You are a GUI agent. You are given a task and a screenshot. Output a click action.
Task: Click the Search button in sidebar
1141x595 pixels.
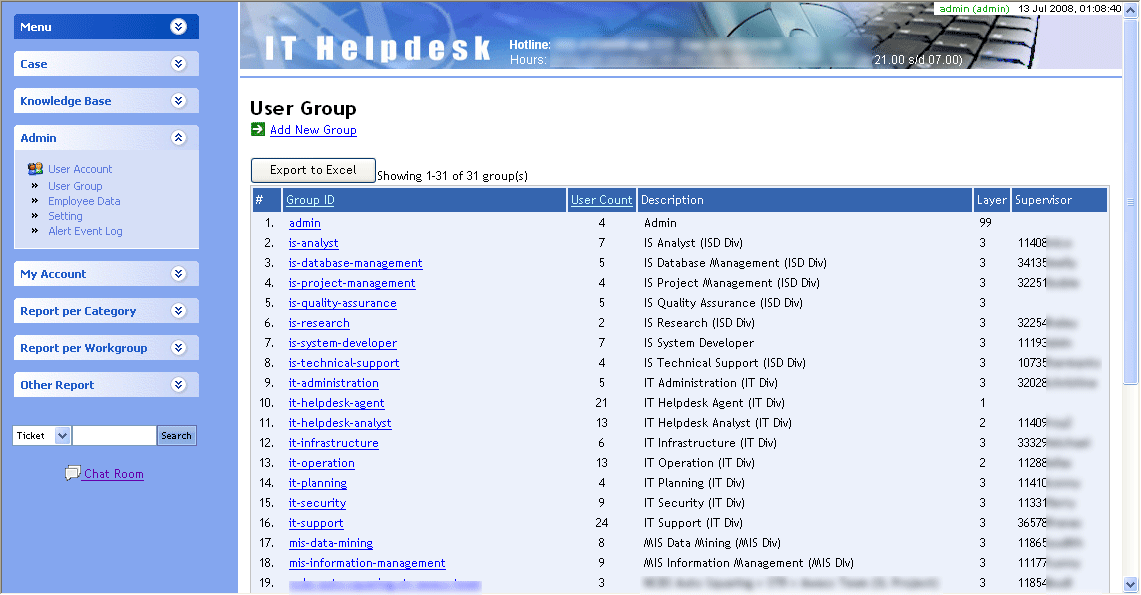click(x=176, y=436)
